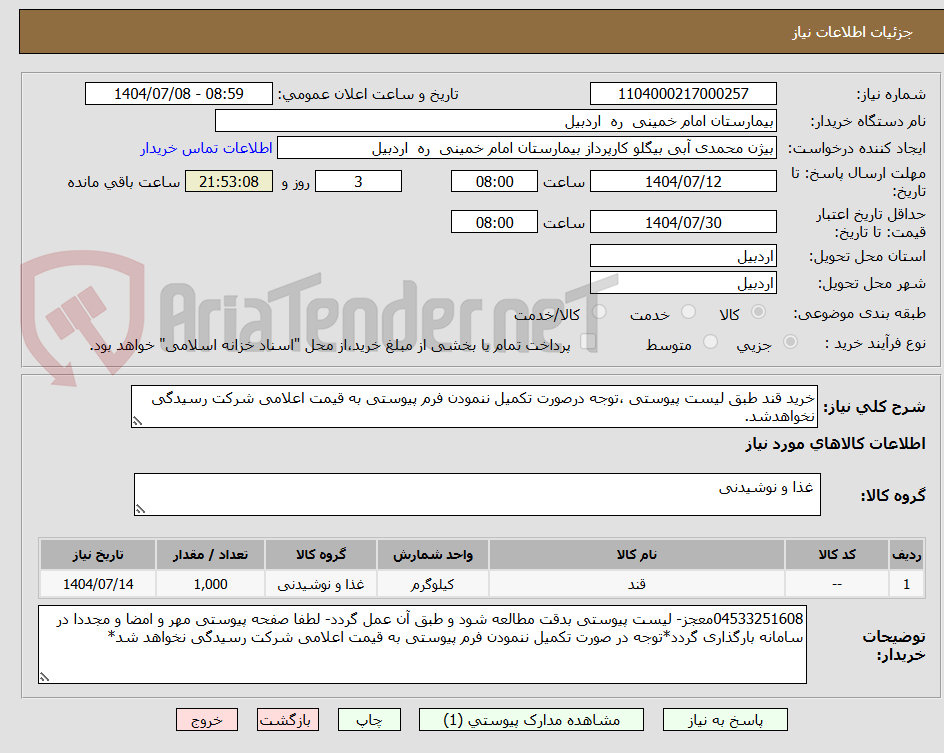This screenshot has height=753, width=944.
Task: Select the متوسط purchase process option
Action: (x=711, y=340)
